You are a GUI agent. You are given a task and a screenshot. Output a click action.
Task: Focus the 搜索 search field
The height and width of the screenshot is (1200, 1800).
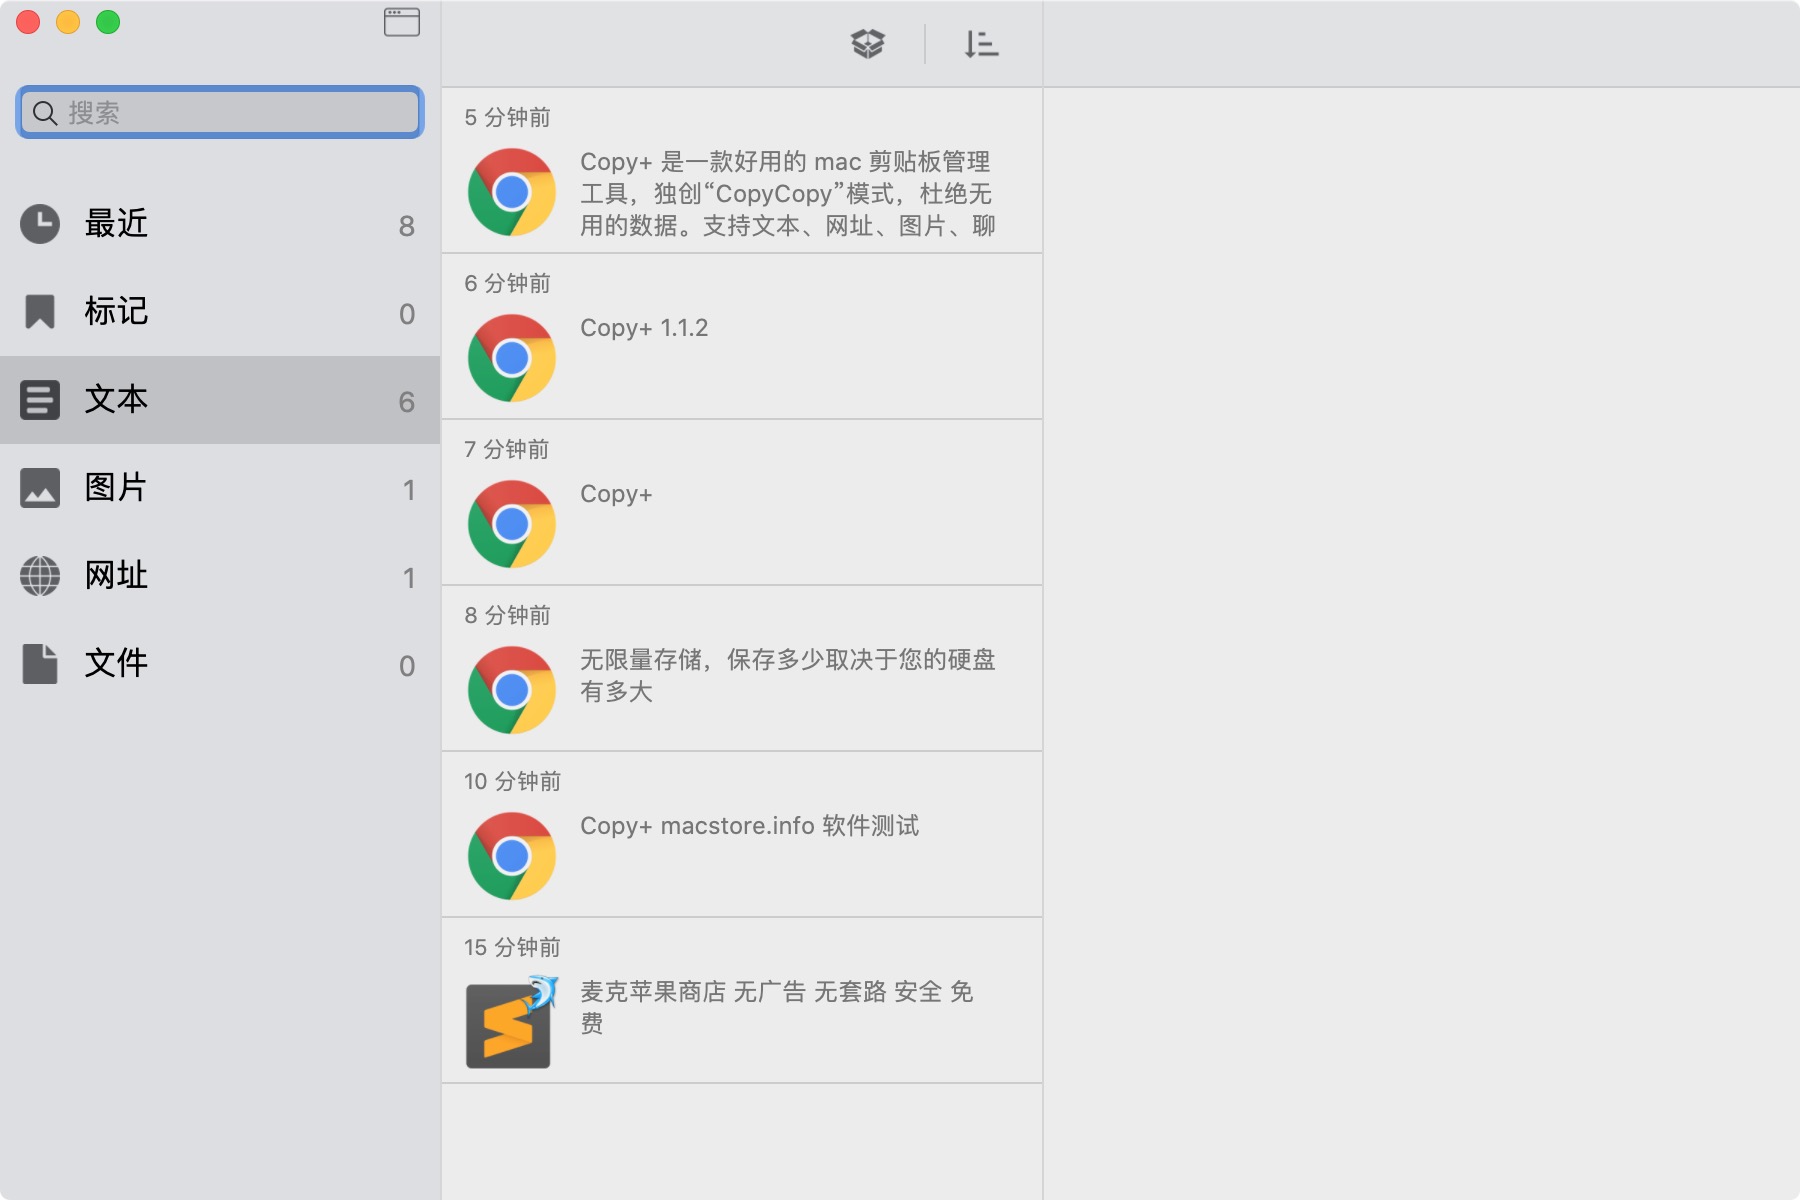tap(220, 112)
